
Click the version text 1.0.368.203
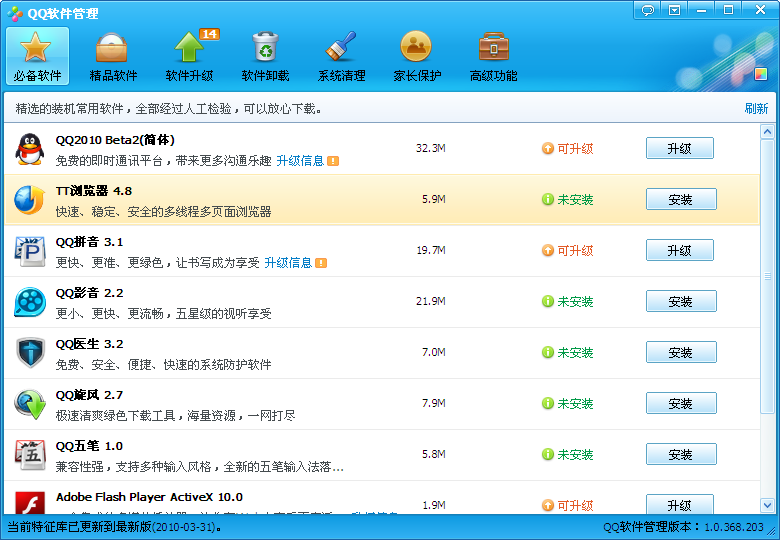pyautogui.click(x=734, y=527)
